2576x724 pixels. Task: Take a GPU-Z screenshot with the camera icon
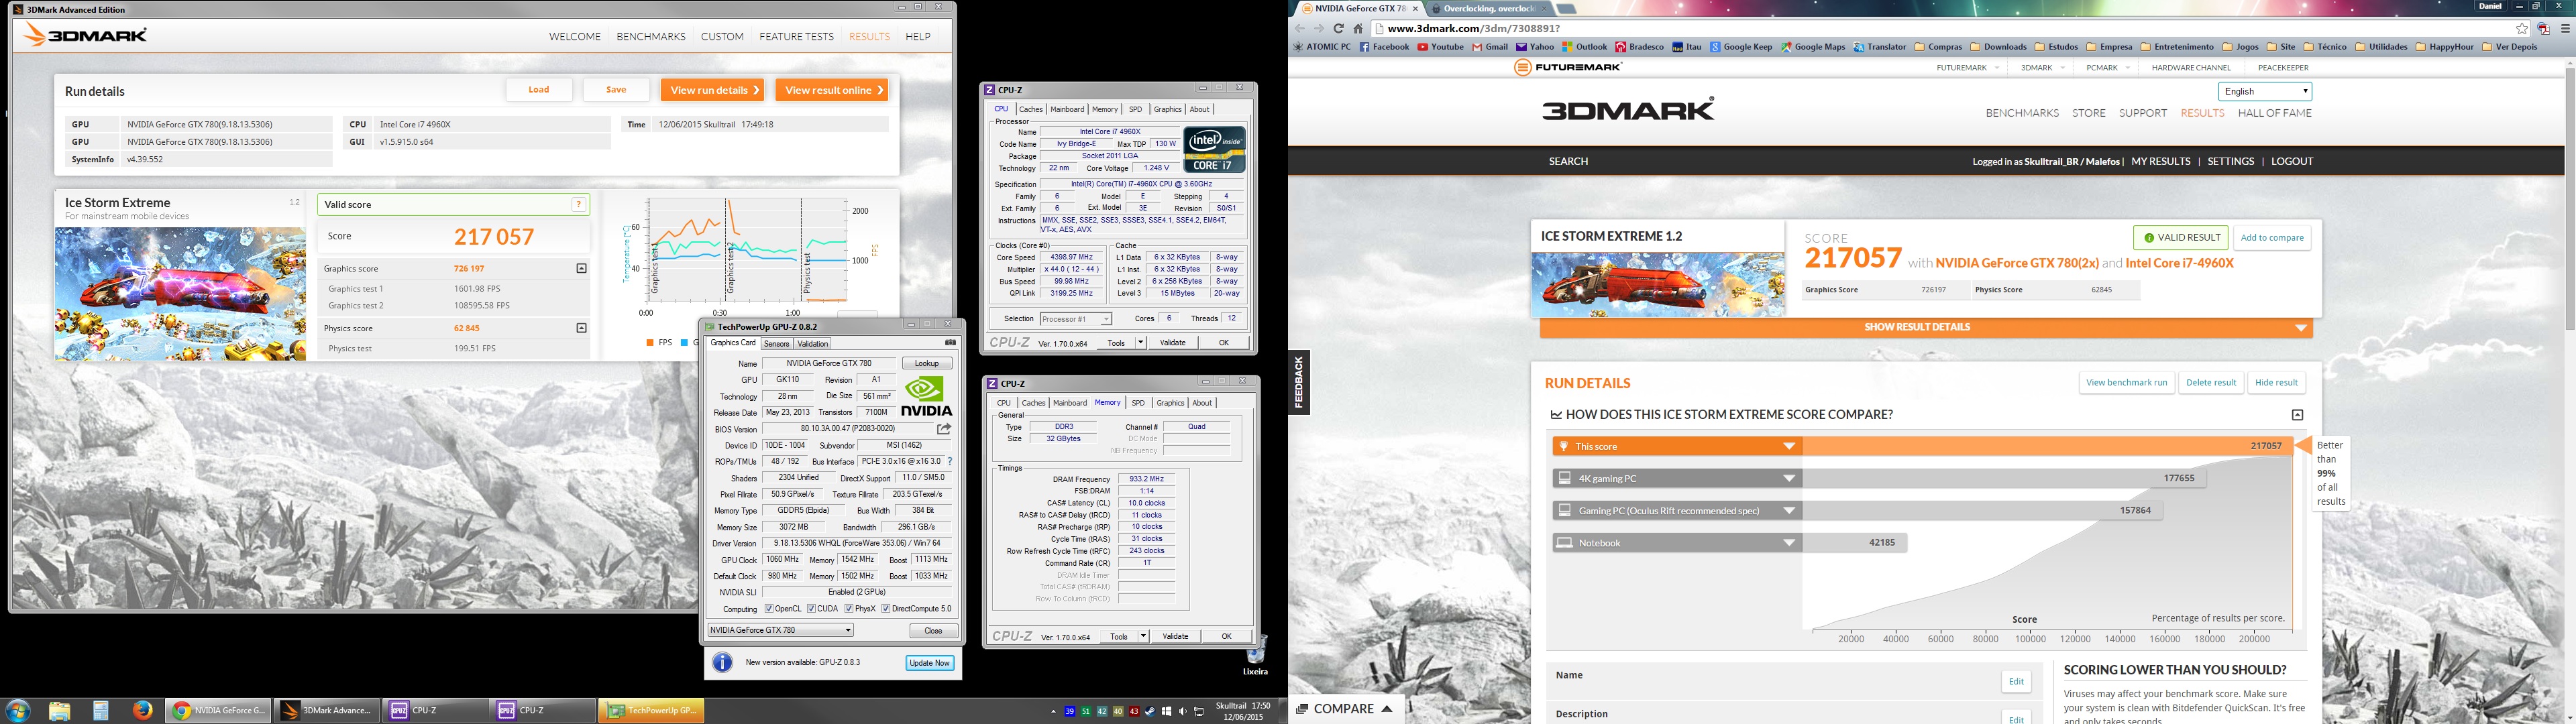pyautogui.click(x=950, y=343)
